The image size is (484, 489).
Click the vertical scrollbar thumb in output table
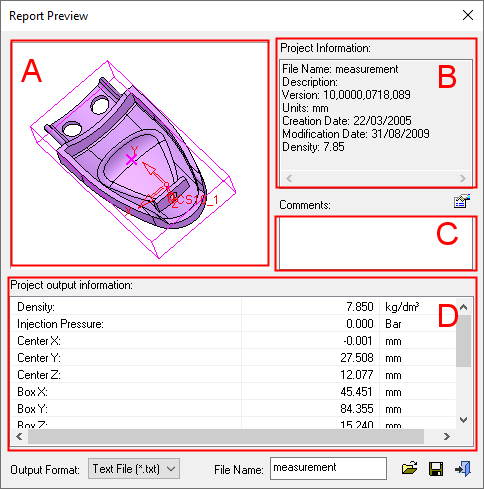pos(464,341)
